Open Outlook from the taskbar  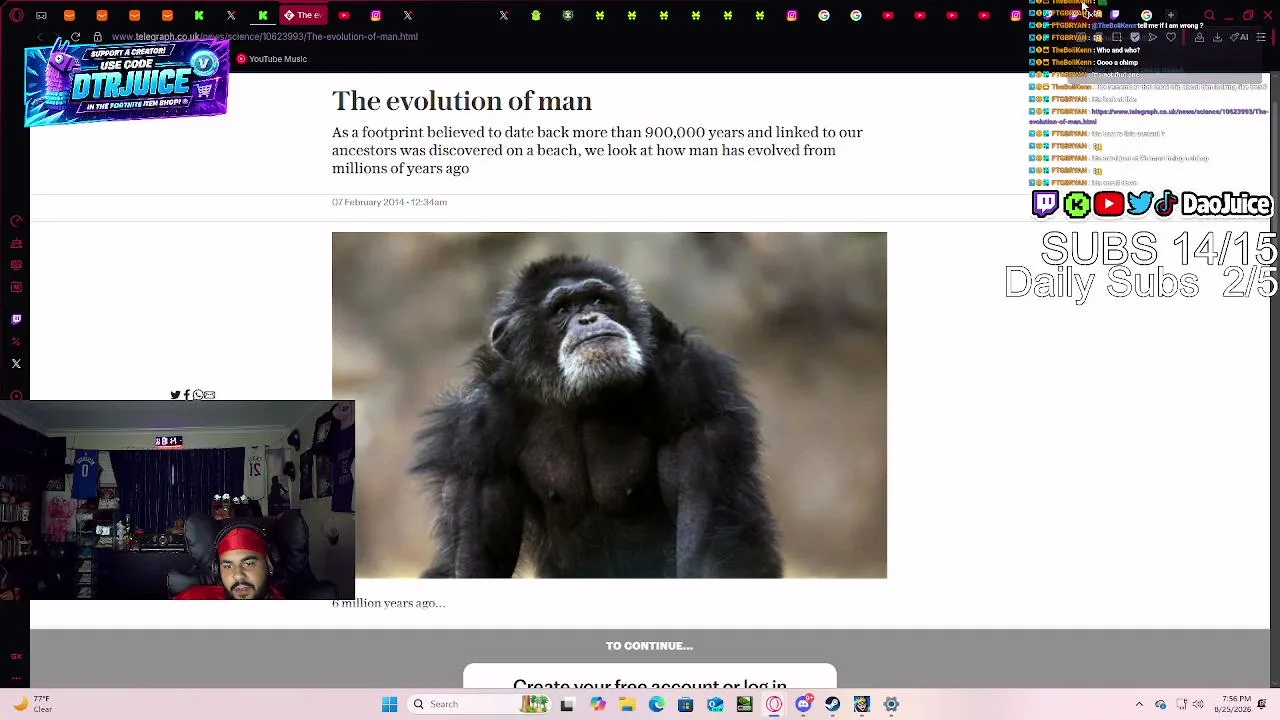click(715, 704)
